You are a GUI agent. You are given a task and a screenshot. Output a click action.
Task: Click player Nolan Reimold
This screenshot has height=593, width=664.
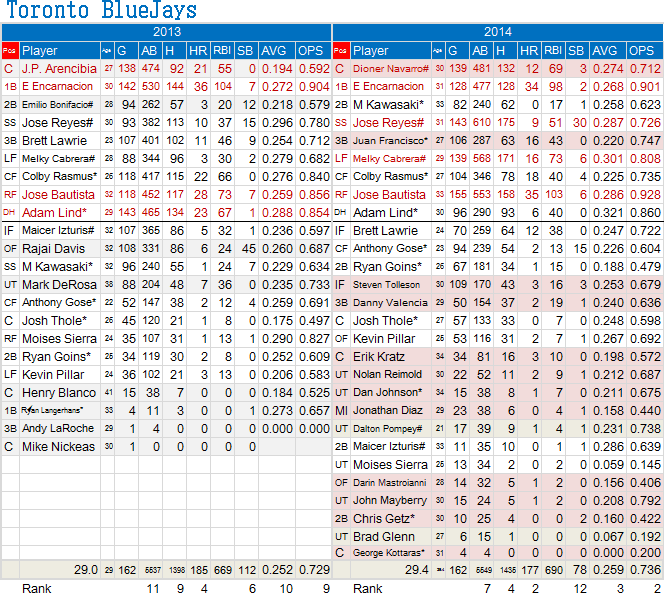pos(387,374)
